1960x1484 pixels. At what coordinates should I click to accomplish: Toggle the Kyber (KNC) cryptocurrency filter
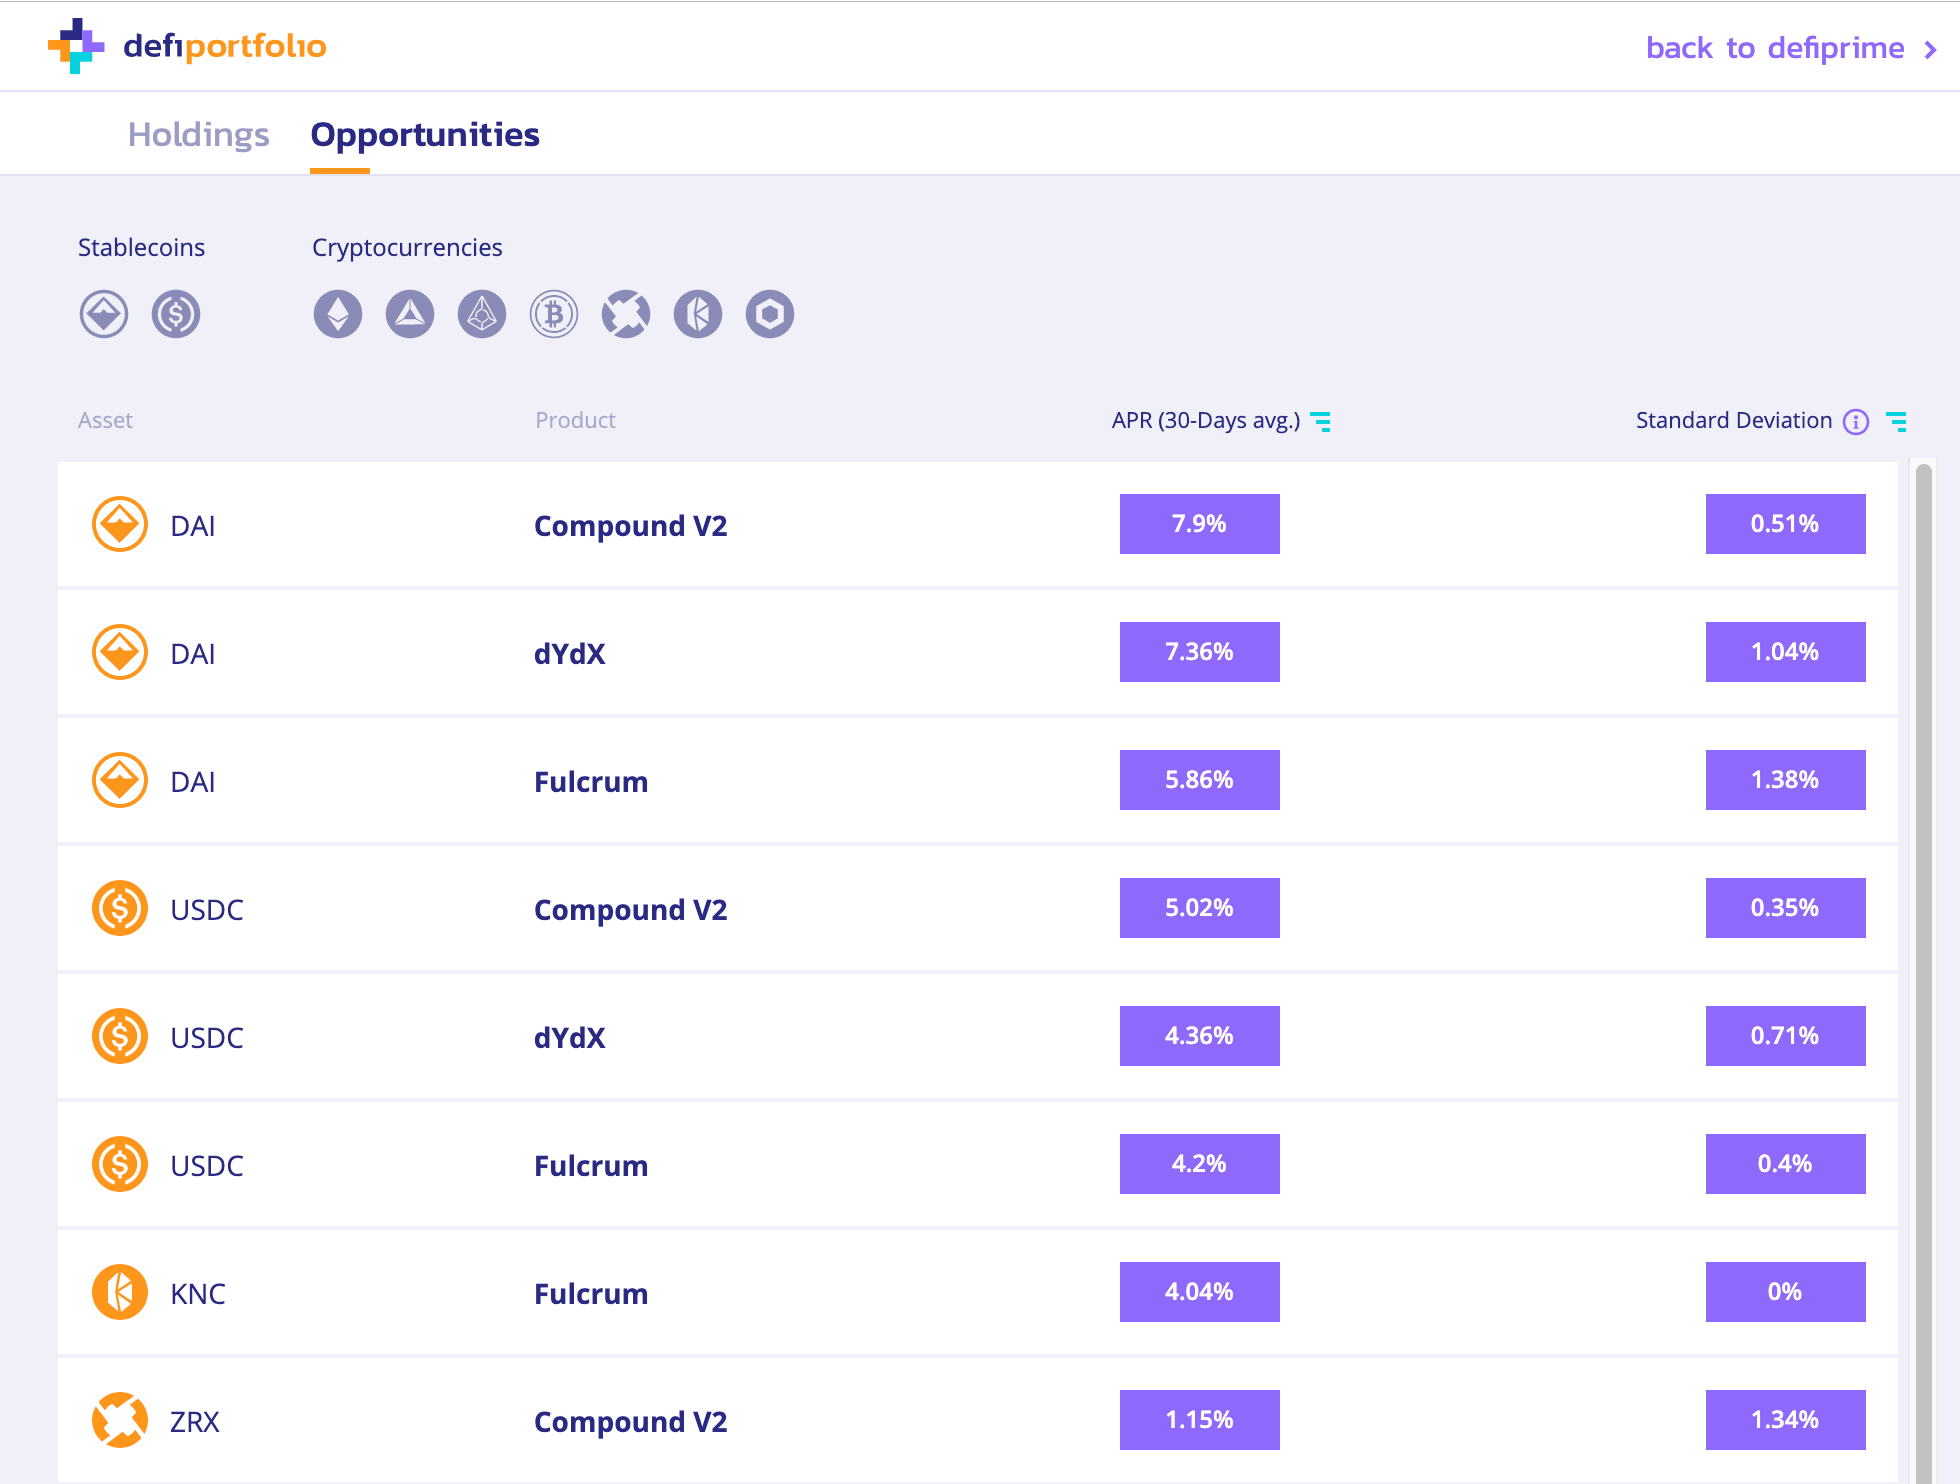pos(697,314)
